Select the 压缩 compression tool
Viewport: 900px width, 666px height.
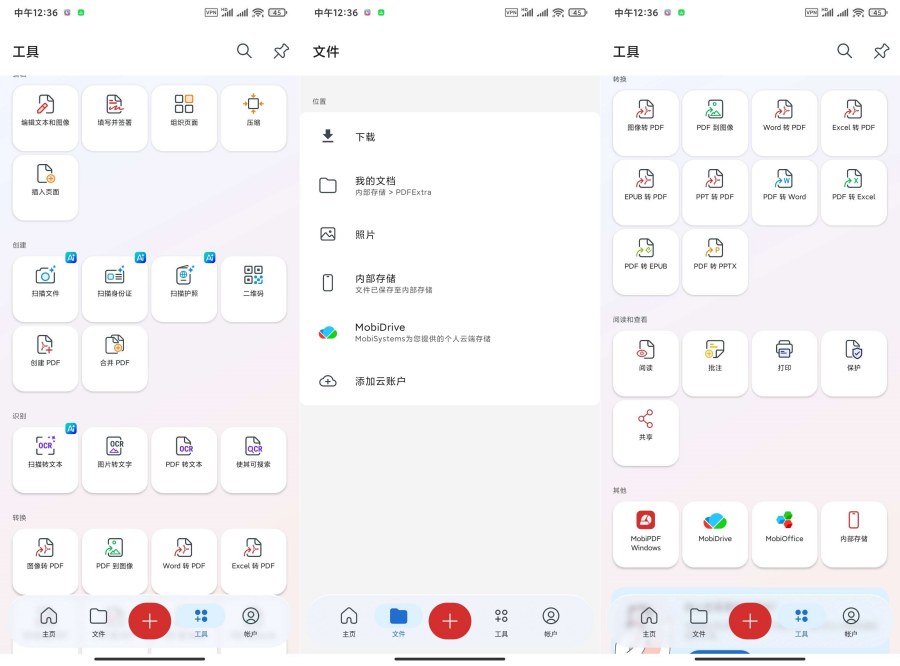point(254,117)
